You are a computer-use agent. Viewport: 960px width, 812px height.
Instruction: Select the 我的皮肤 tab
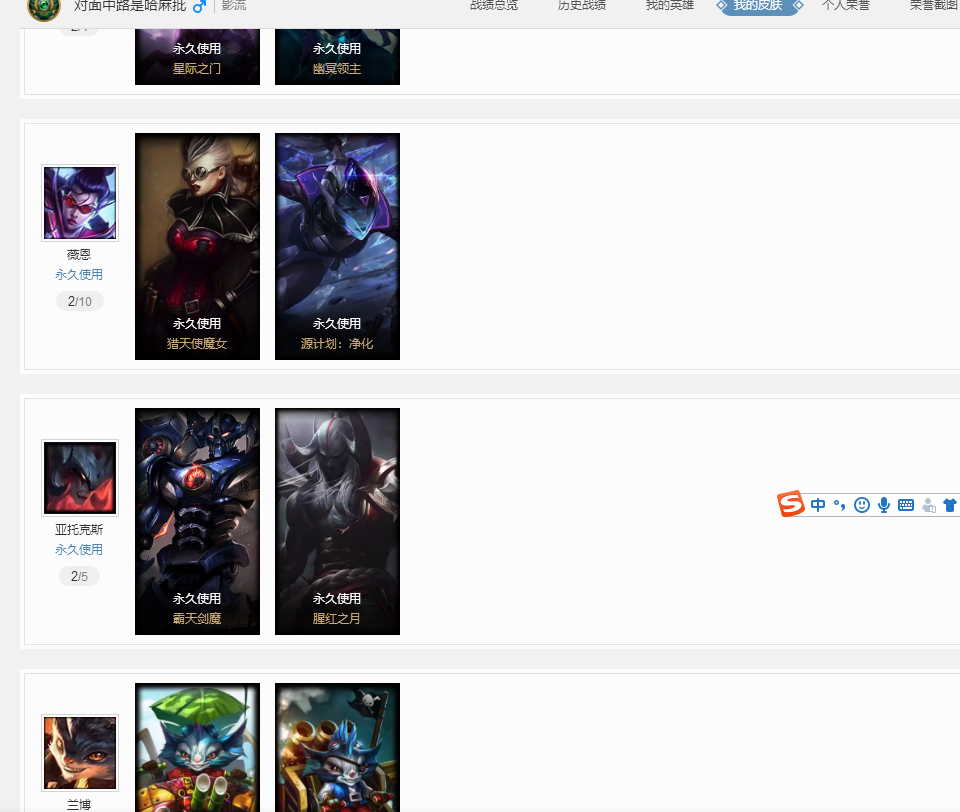(759, 6)
